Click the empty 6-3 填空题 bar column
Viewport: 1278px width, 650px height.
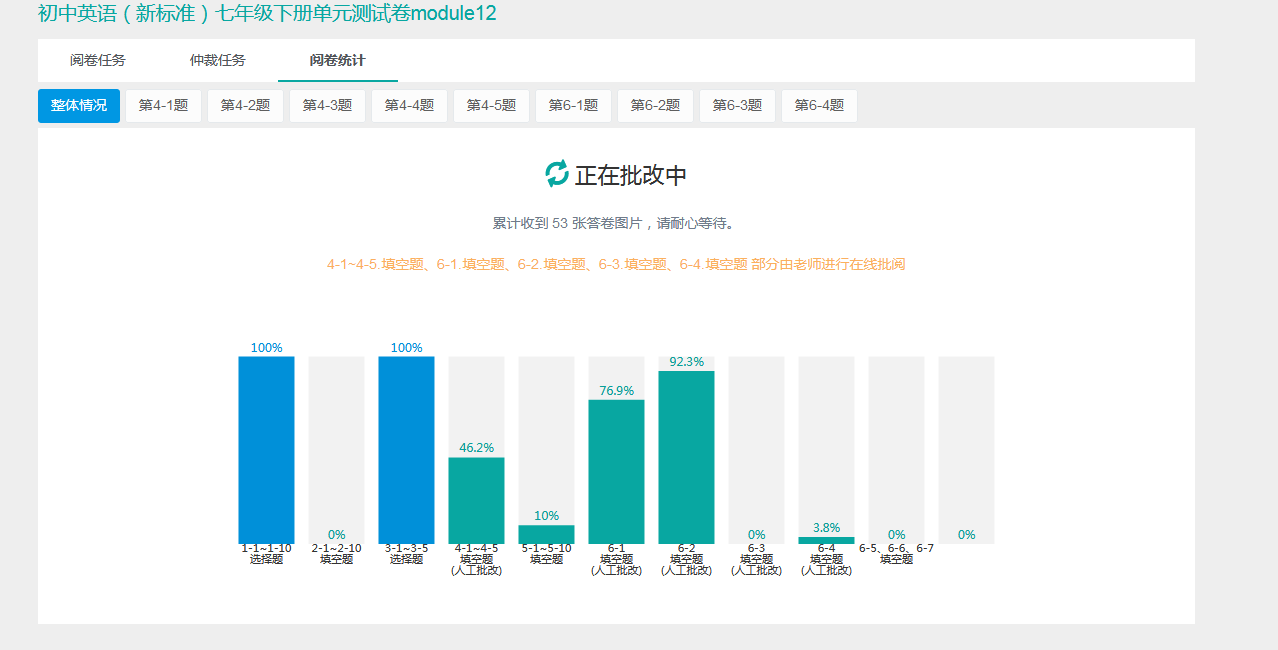pos(756,450)
